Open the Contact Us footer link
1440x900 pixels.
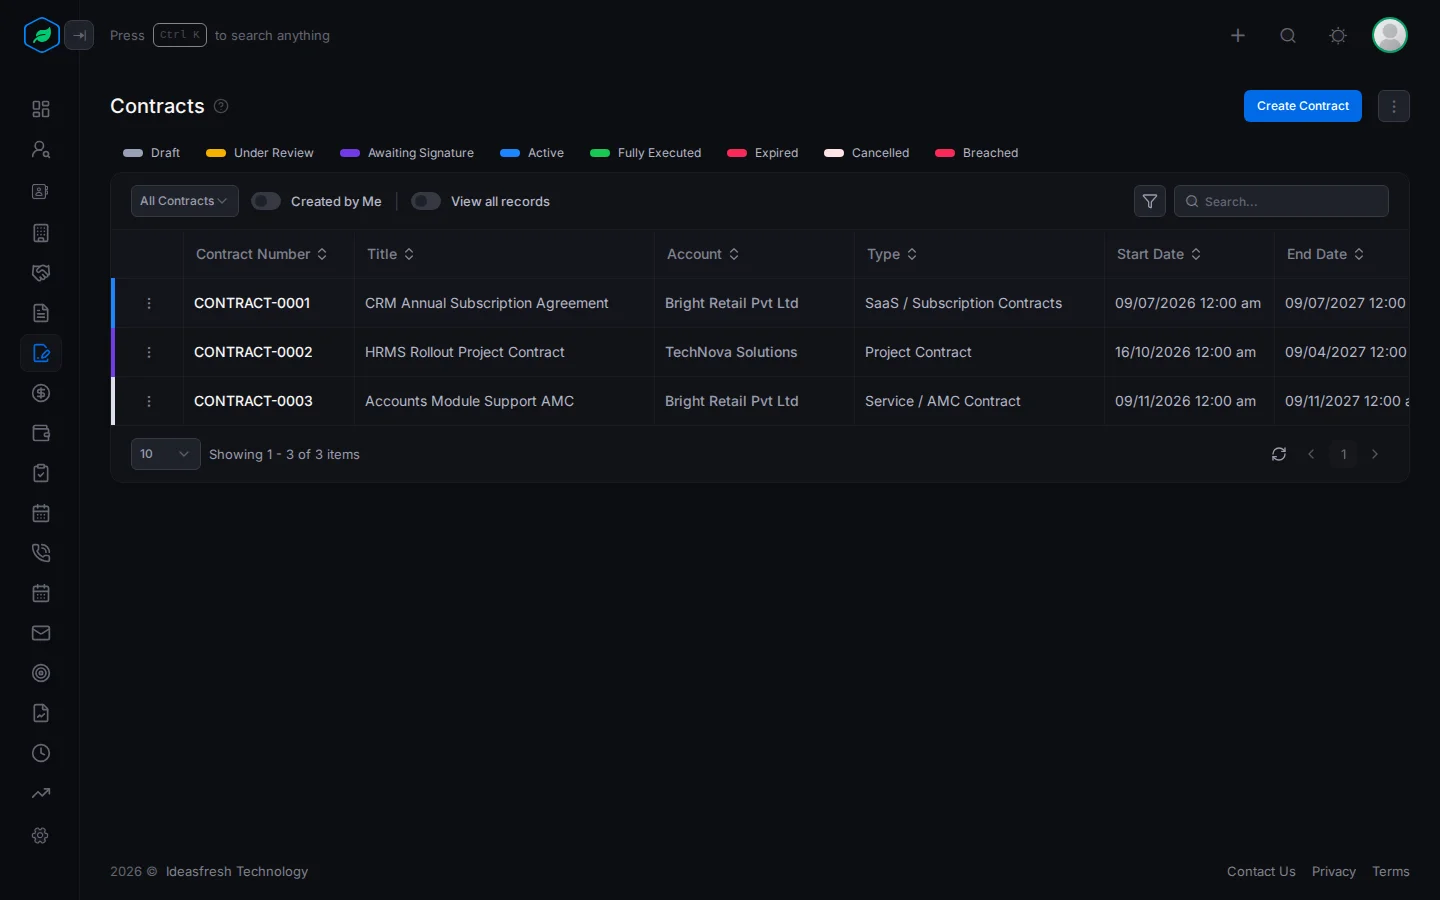click(1261, 872)
